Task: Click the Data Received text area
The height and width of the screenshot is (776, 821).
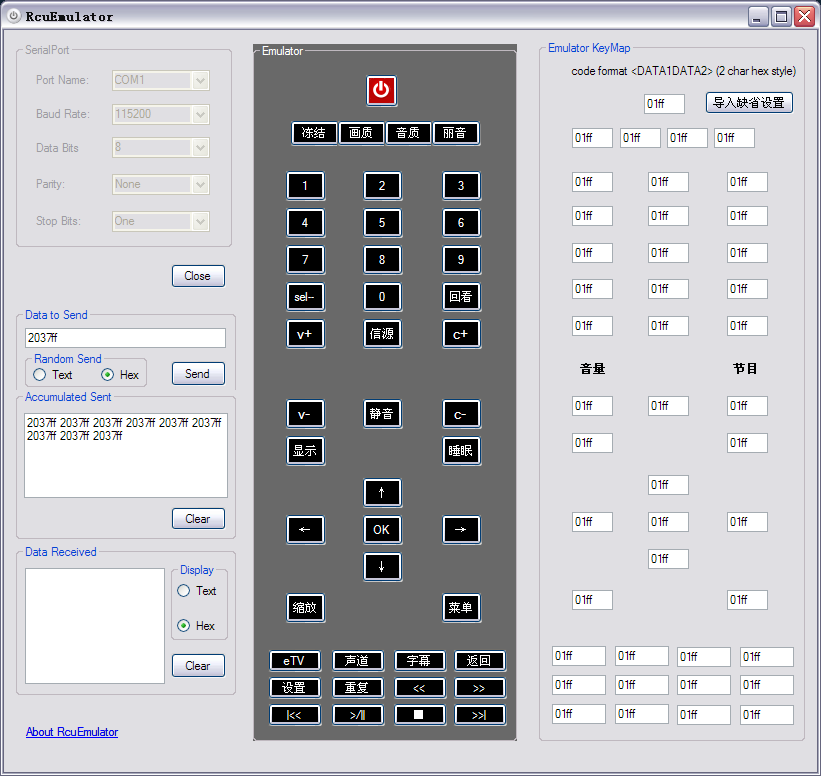Action: click(95, 626)
